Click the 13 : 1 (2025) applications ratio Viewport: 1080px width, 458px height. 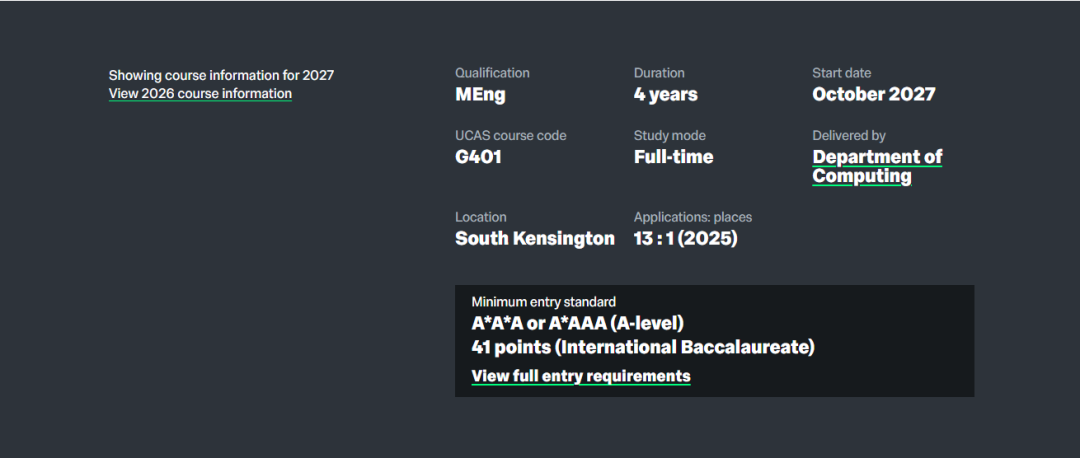685,238
